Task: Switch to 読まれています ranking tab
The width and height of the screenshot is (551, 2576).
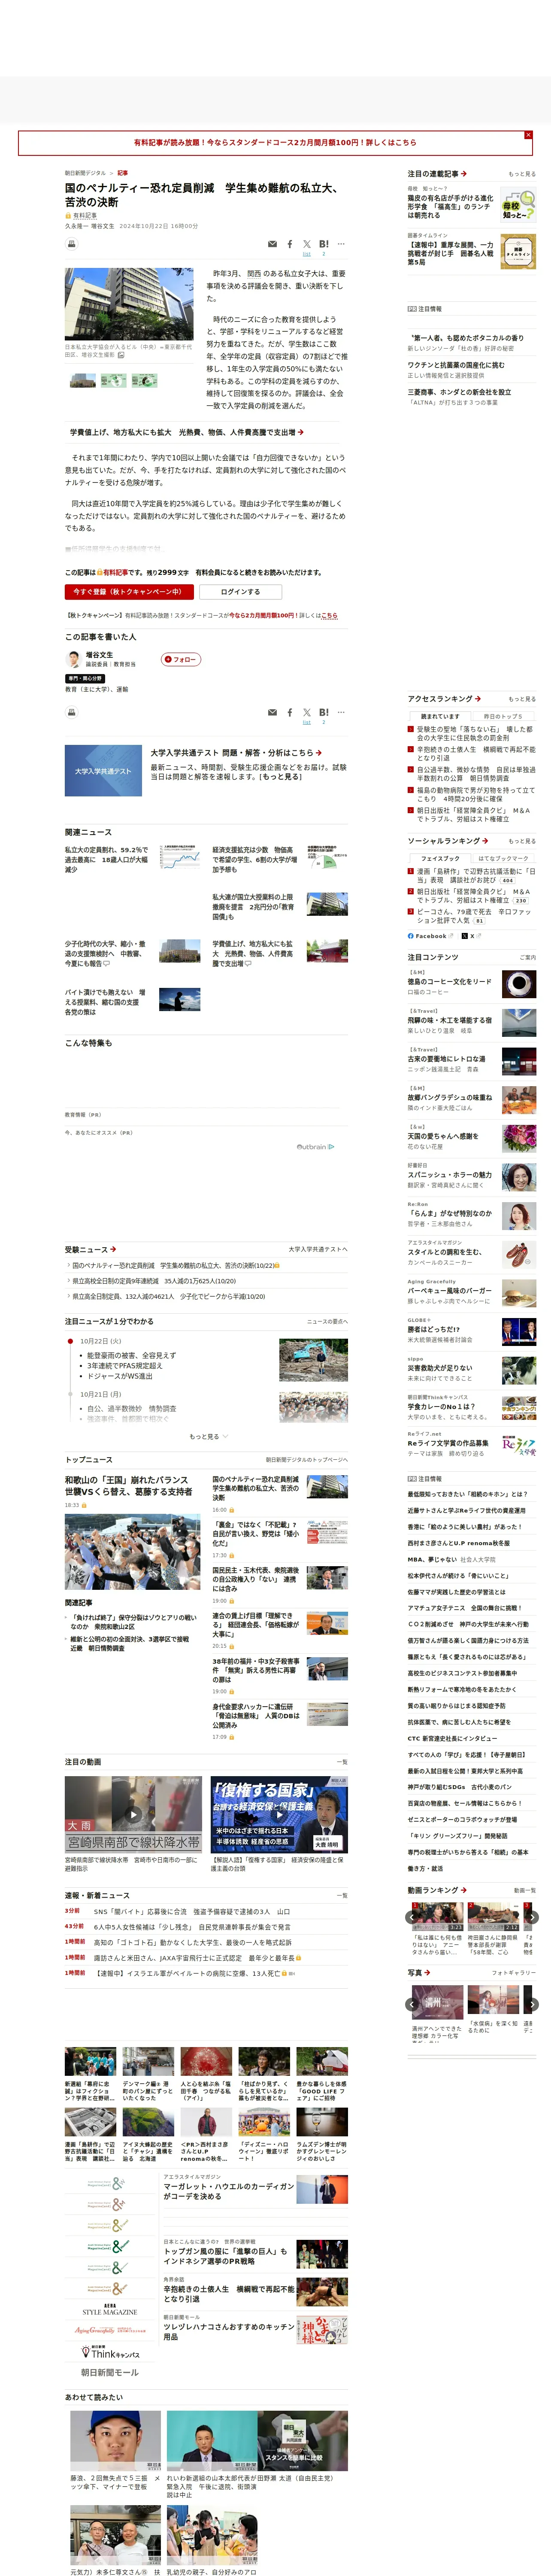Action: pos(440,716)
